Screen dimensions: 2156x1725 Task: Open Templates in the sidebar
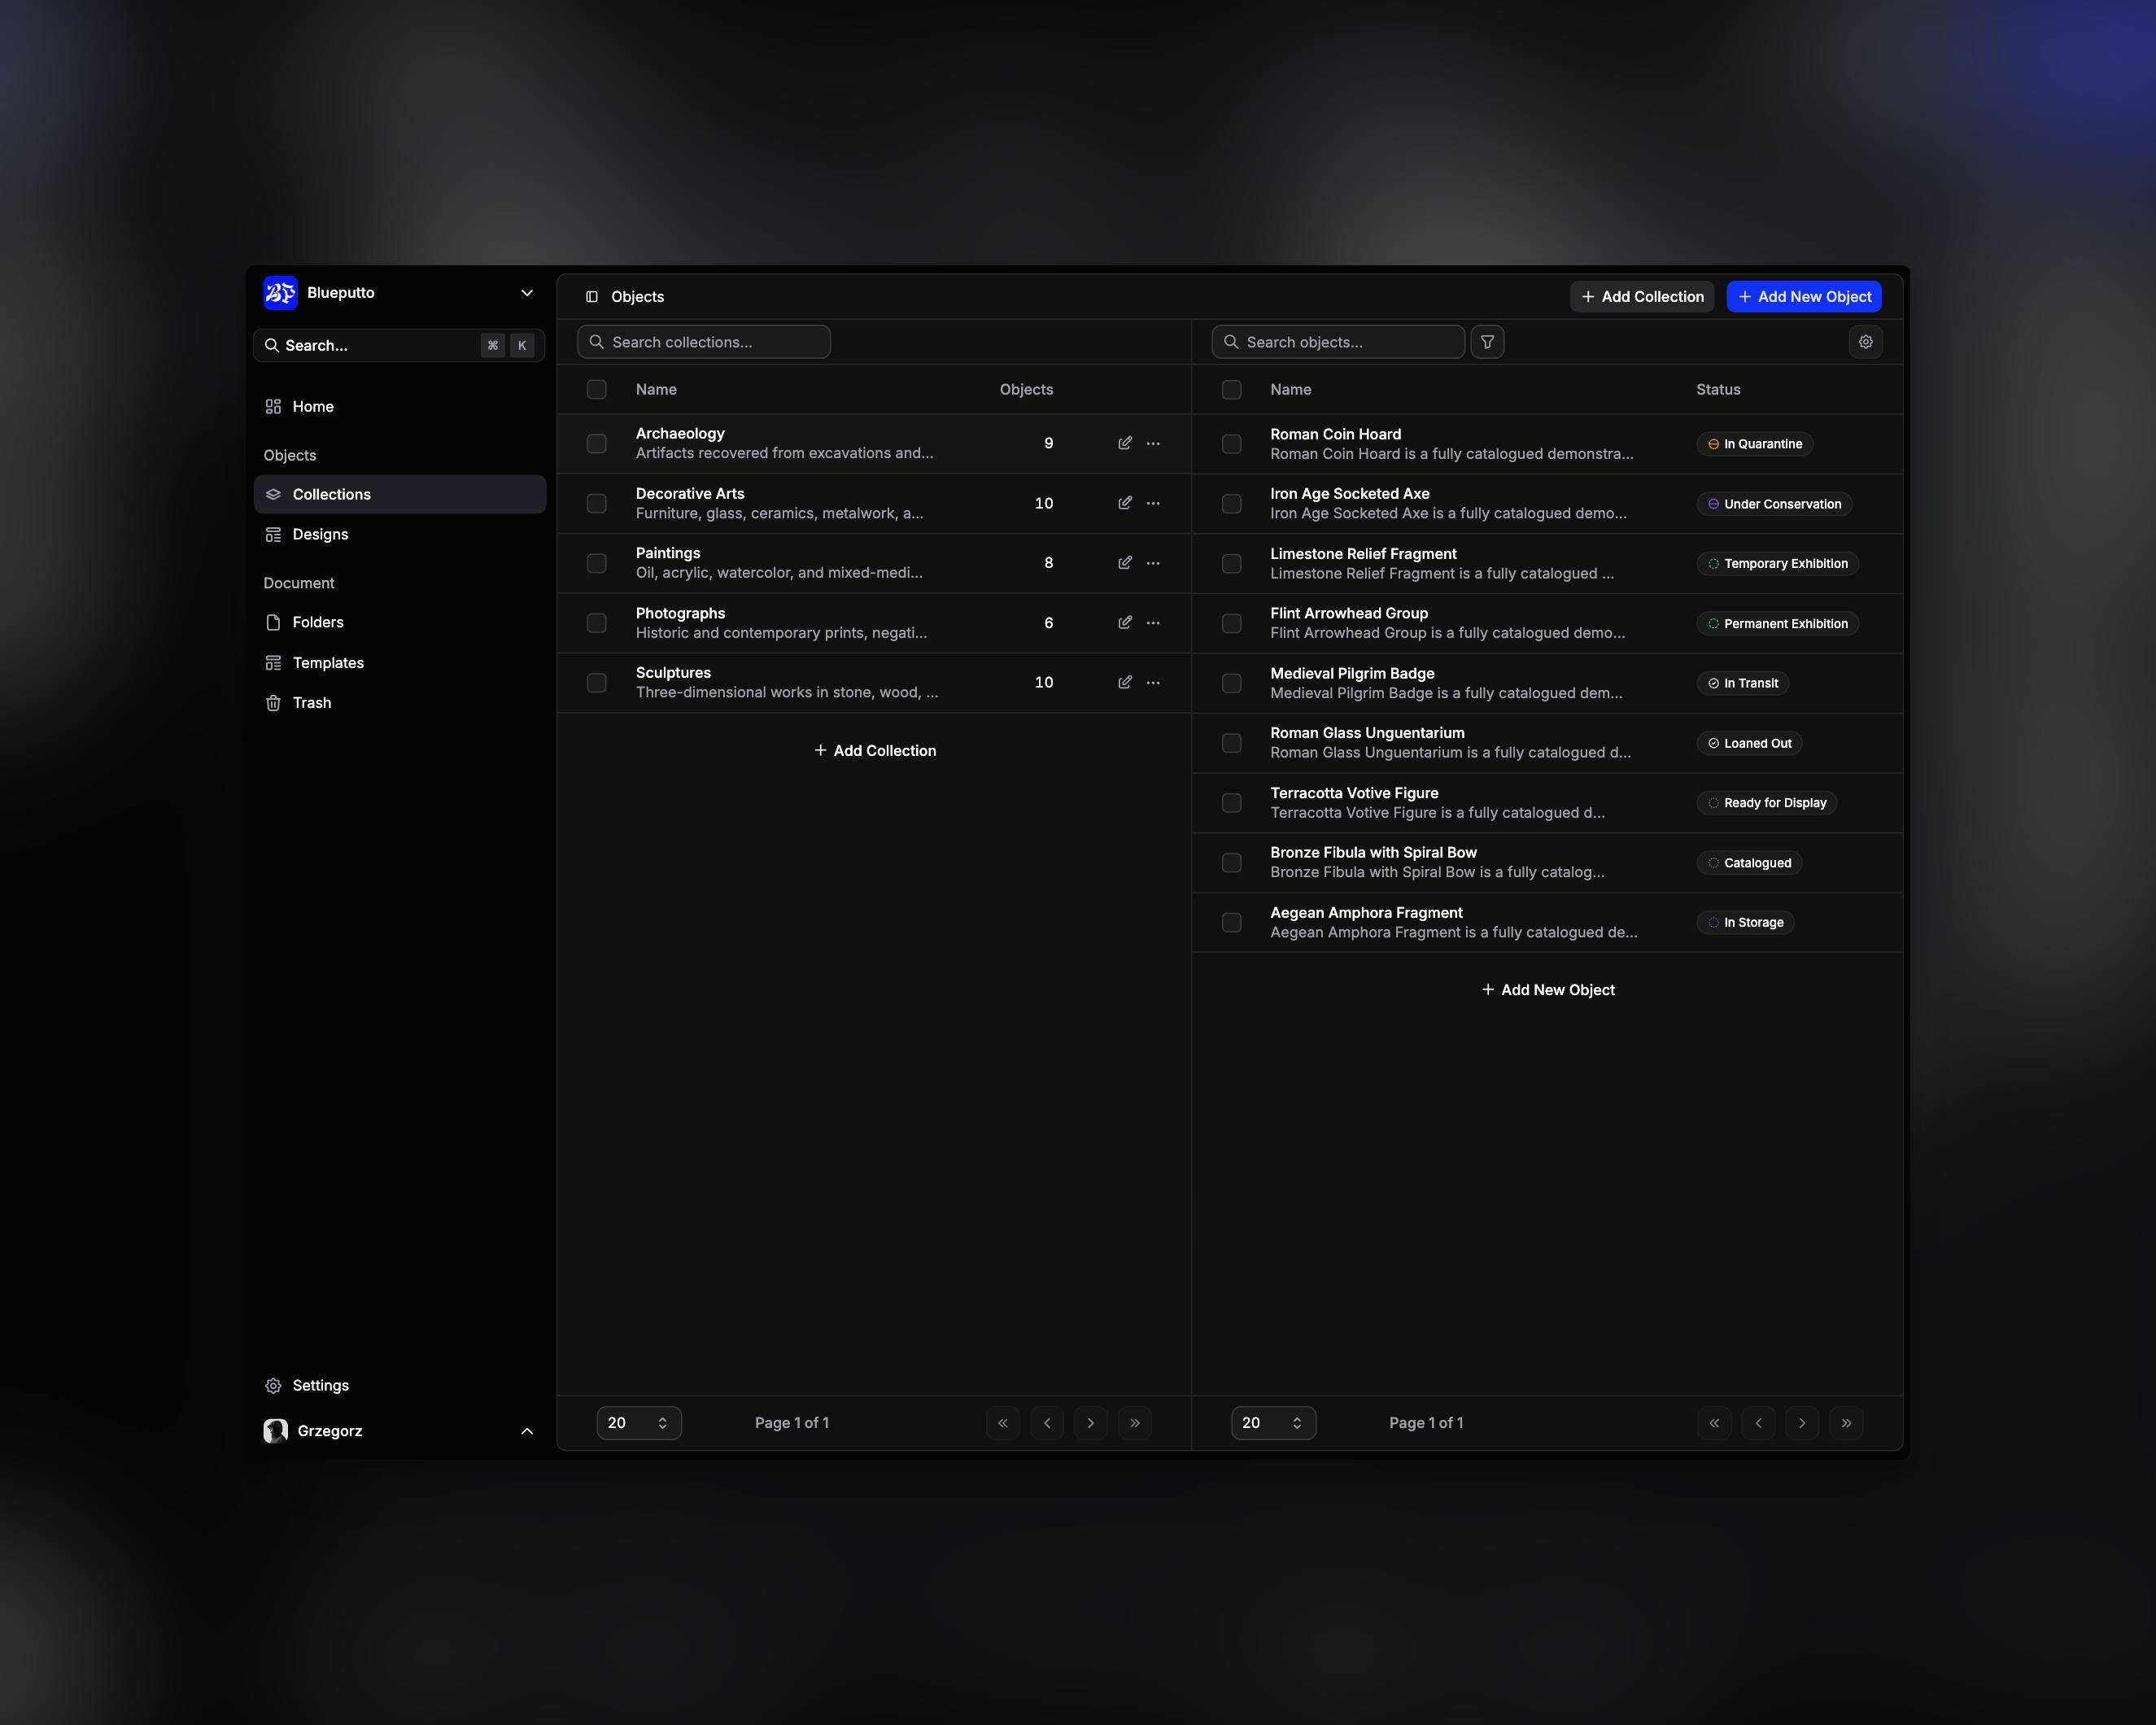point(400,663)
